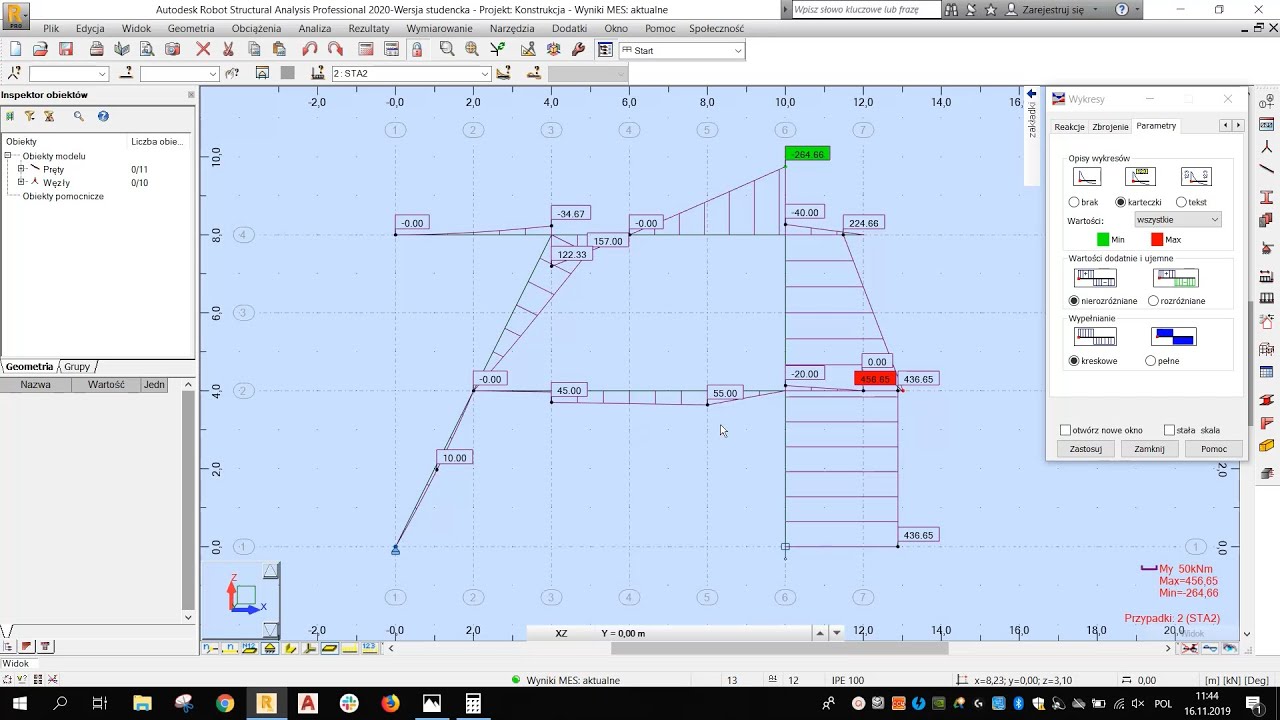The width and height of the screenshot is (1280, 720).
Task: Delete selection with red X icon
Action: 203,49
